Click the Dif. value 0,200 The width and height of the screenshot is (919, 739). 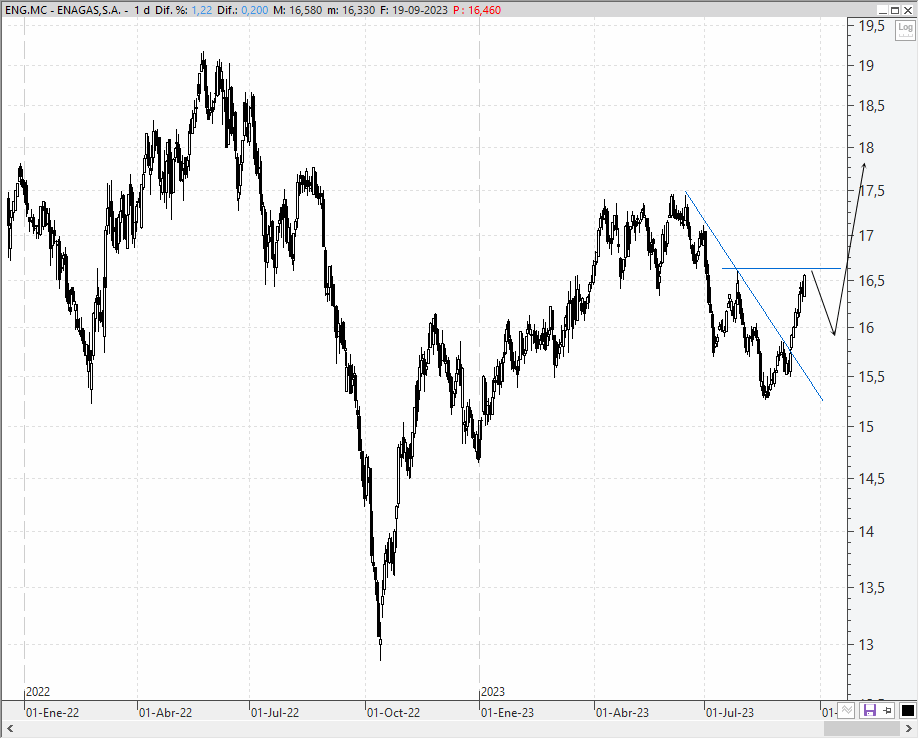[254, 10]
